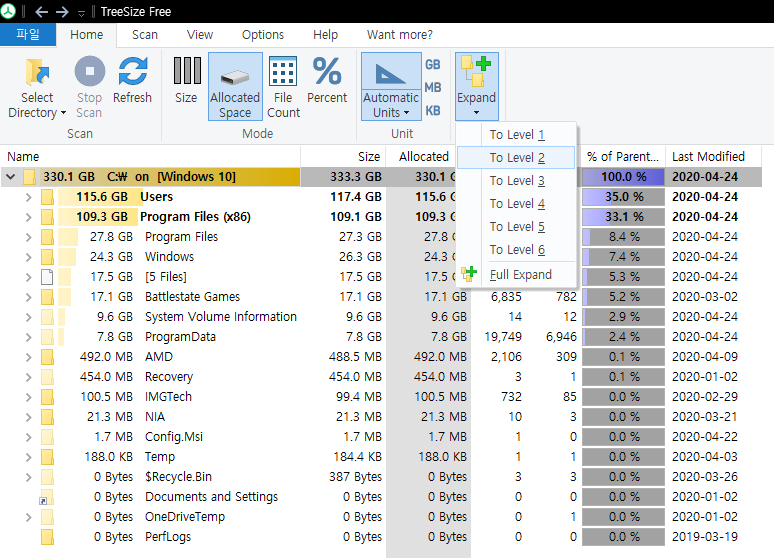This screenshot has height=558, width=774.
Task: Switch to Size mode
Action: (187, 80)
